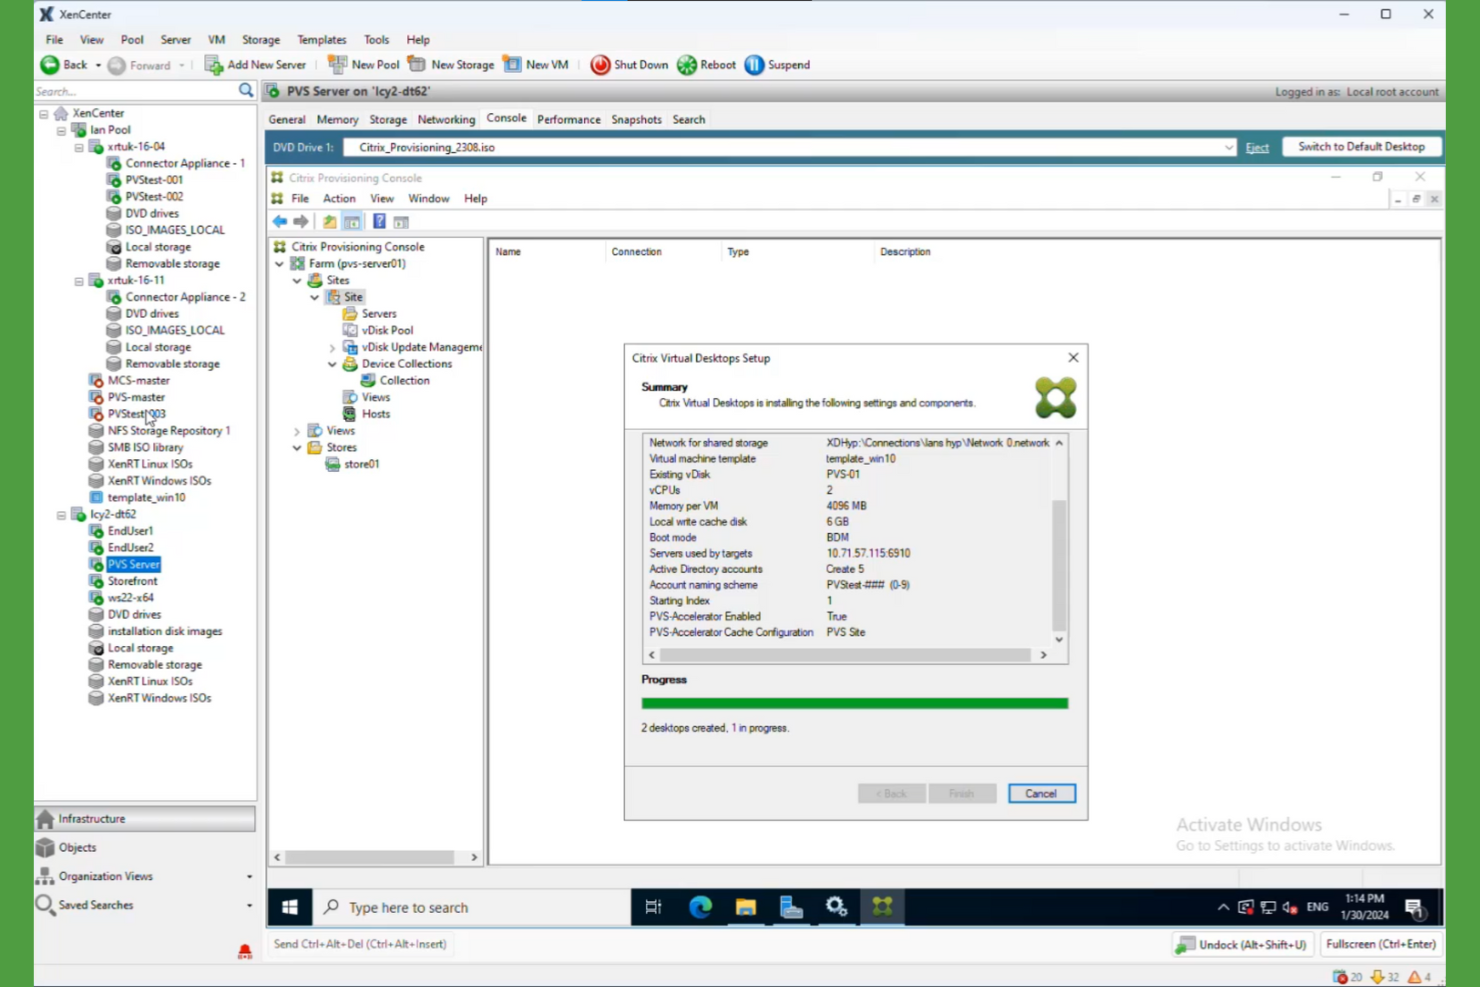Click the Citrix Provisioning icon on taskbar
The width and height of the screenshot is (1480, 987).
882,907
